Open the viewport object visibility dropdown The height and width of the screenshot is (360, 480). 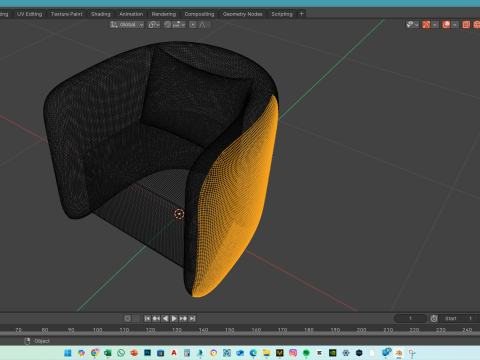[412, 25]
